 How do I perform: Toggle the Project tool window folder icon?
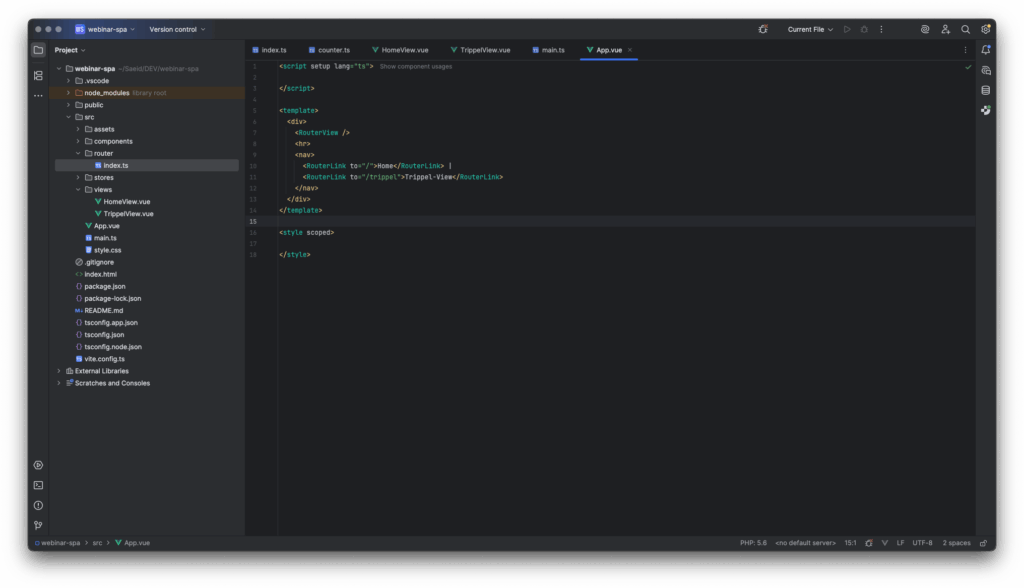(x=38, y=50)
